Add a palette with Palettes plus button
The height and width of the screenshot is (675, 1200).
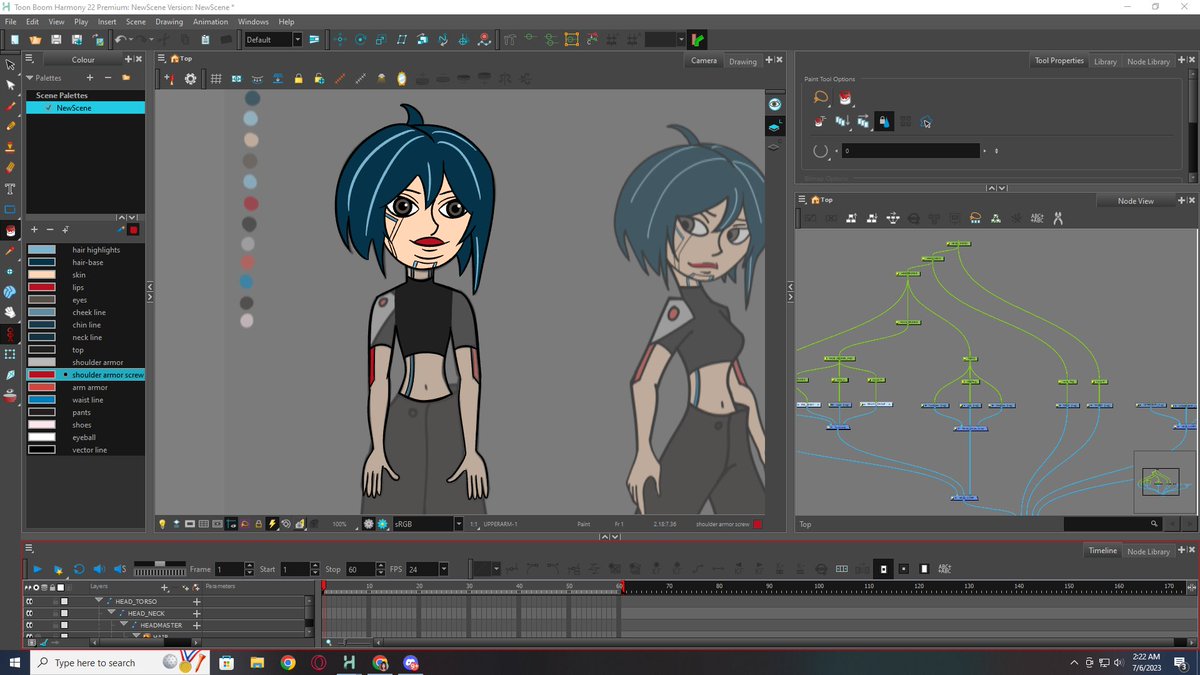coord(90,77)
